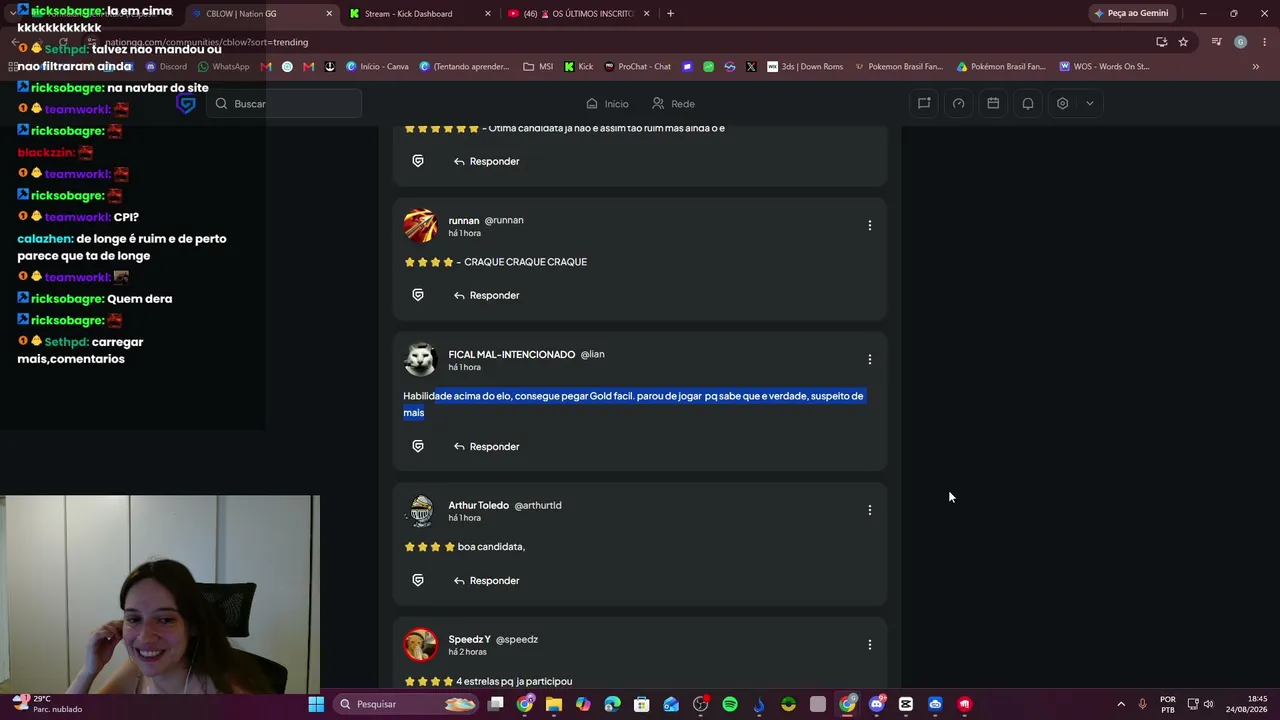Click the microphone tray icon
Image resolution: width=1280 pixels, height=720 pixels.
pos(1143,704)
